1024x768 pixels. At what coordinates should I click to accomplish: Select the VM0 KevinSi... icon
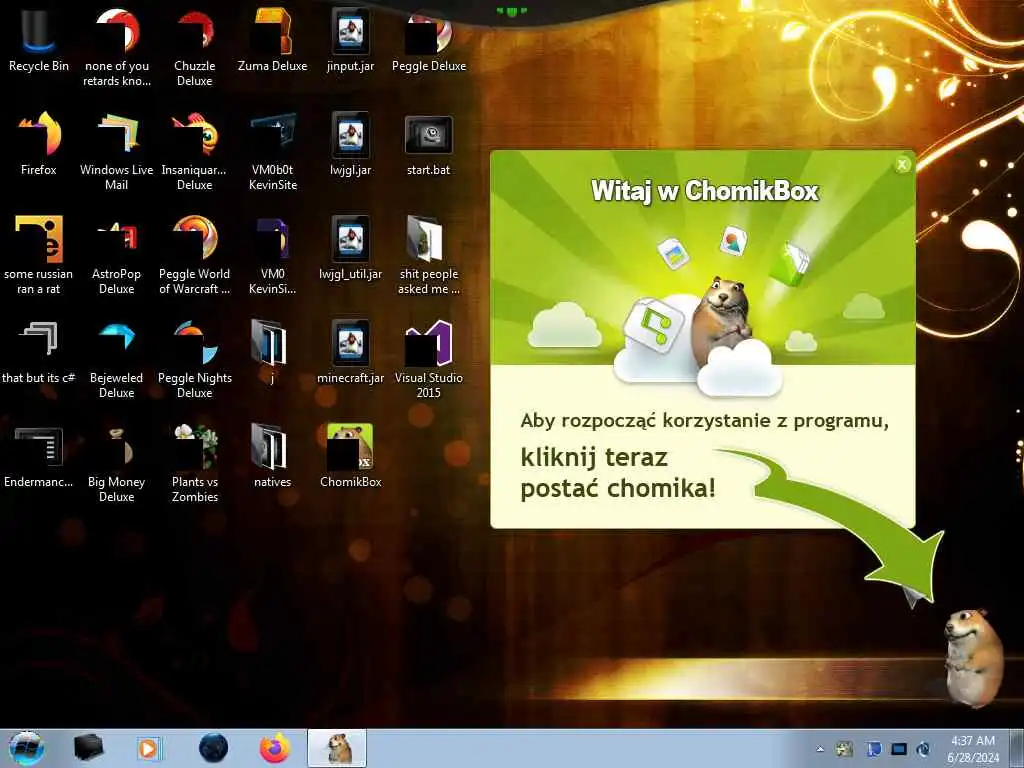(x=272, y=255)
